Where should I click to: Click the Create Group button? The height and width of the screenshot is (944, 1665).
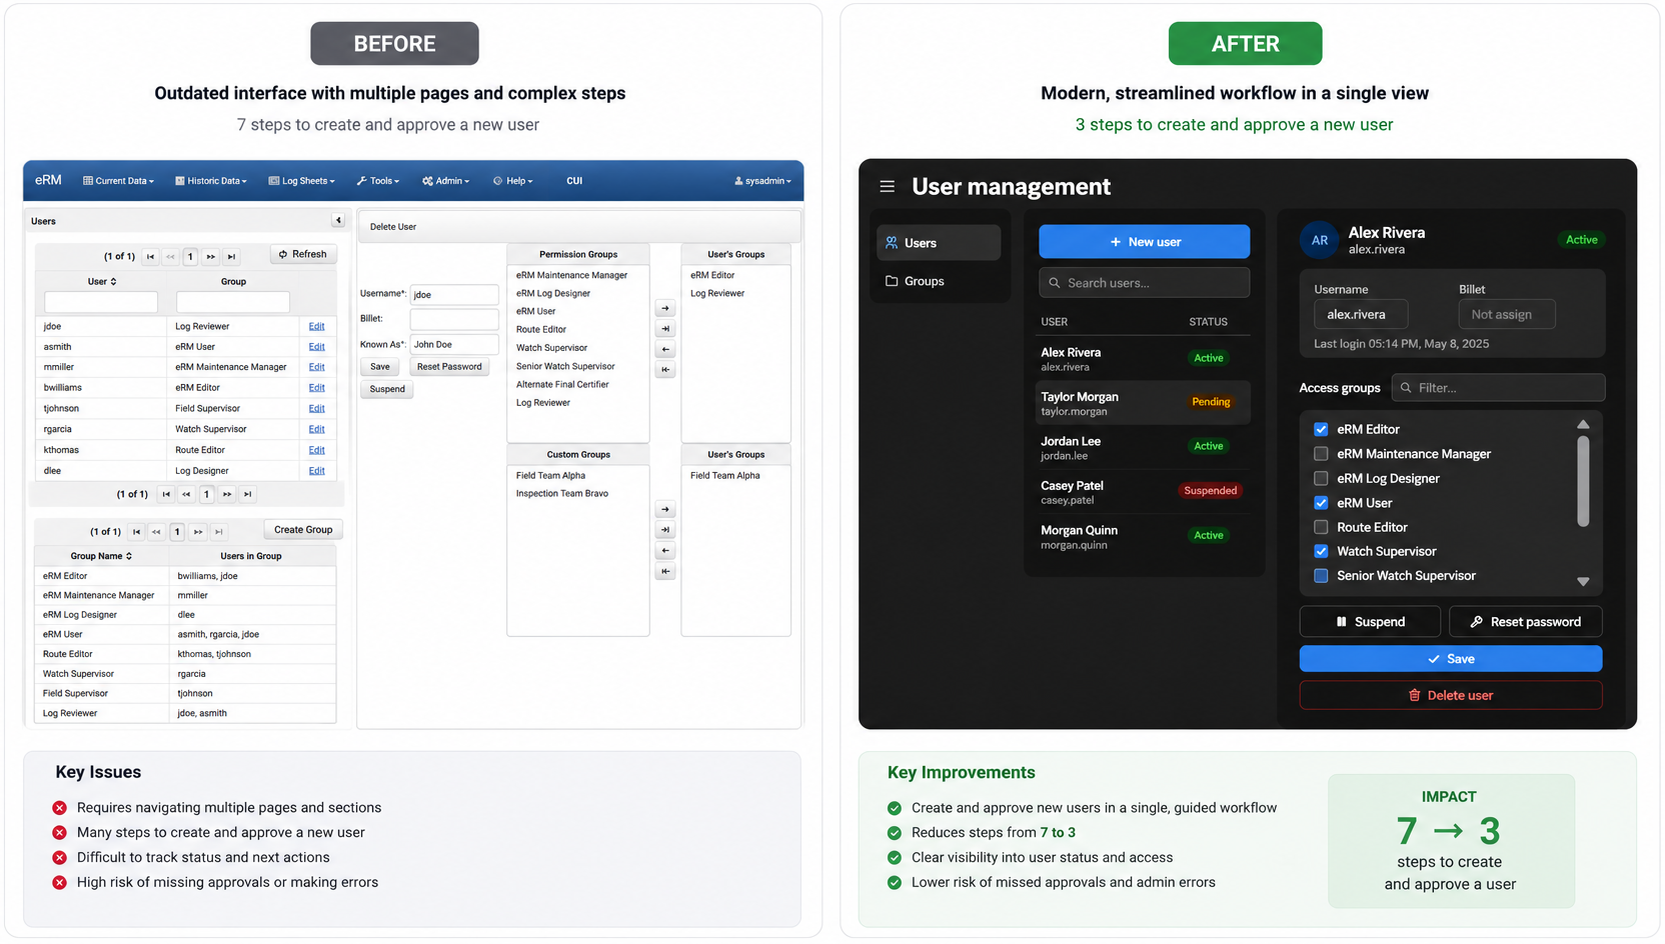(x=303, y=530)
